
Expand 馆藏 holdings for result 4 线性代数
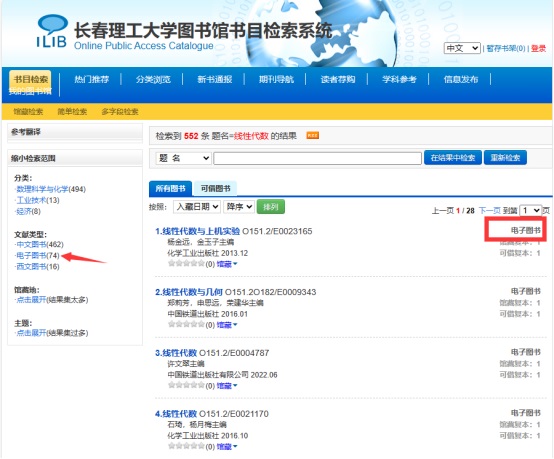(x=227, y=447)
